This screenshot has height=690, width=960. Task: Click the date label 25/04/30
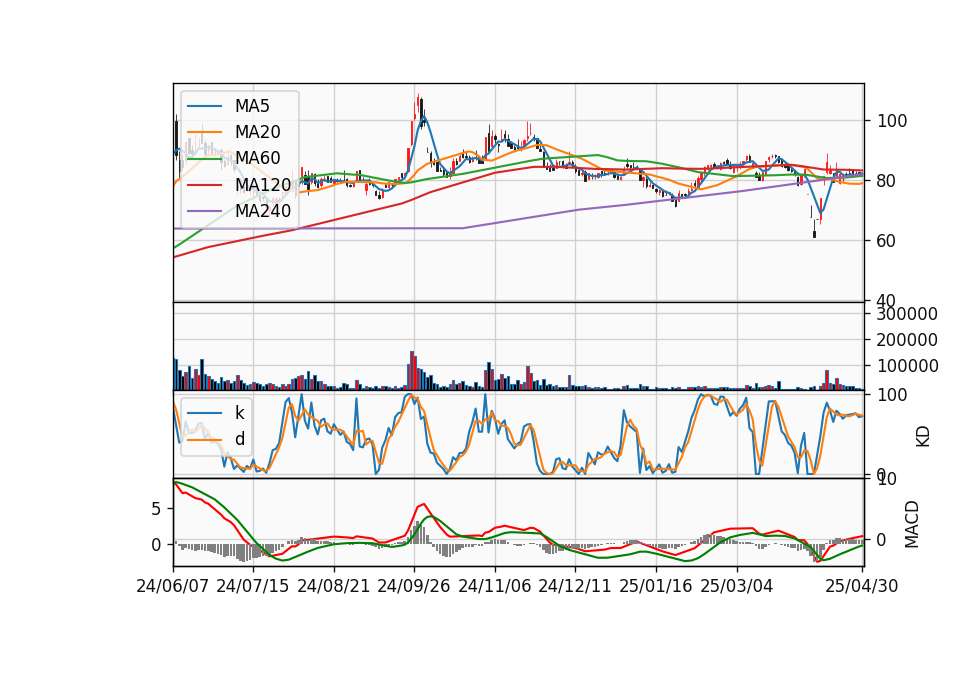point(862,586)
